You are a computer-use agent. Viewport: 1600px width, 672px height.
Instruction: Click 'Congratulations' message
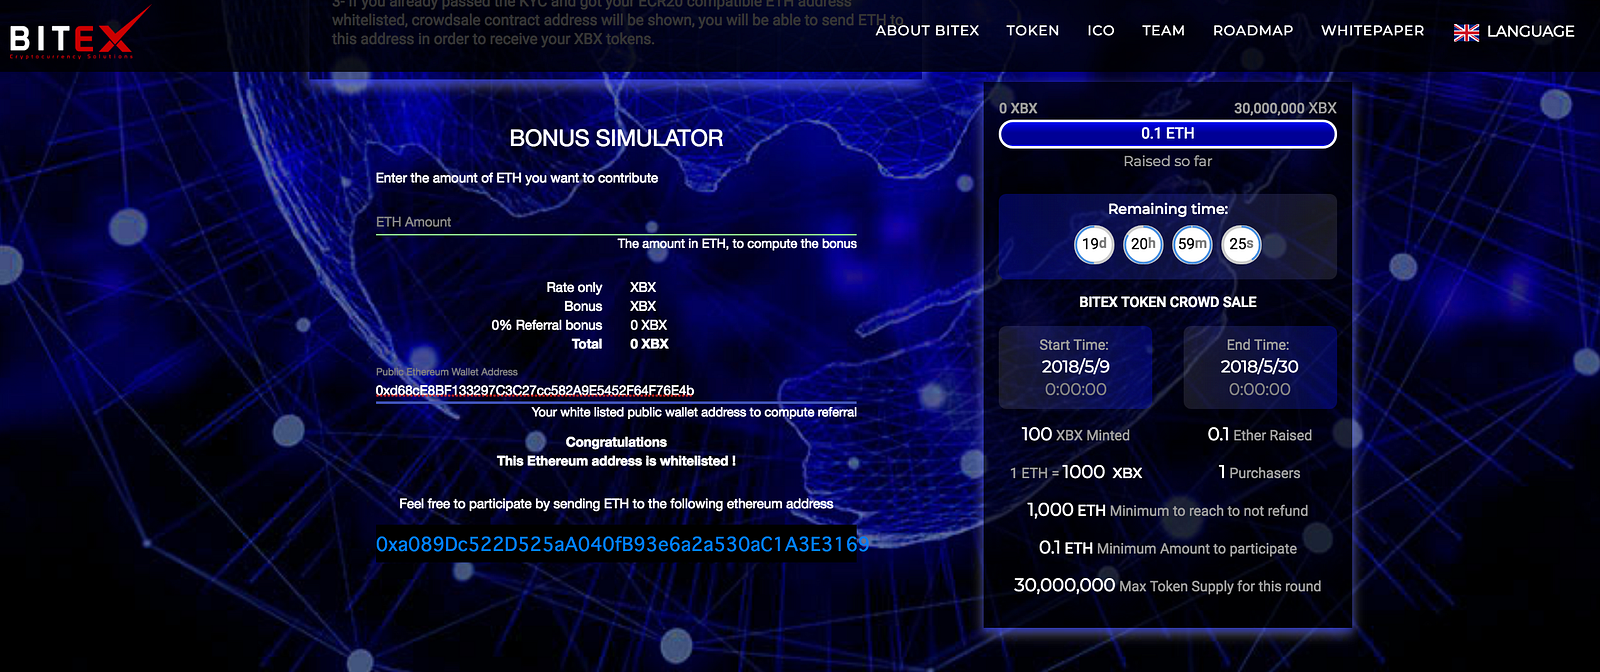click(x=616, y=442)
